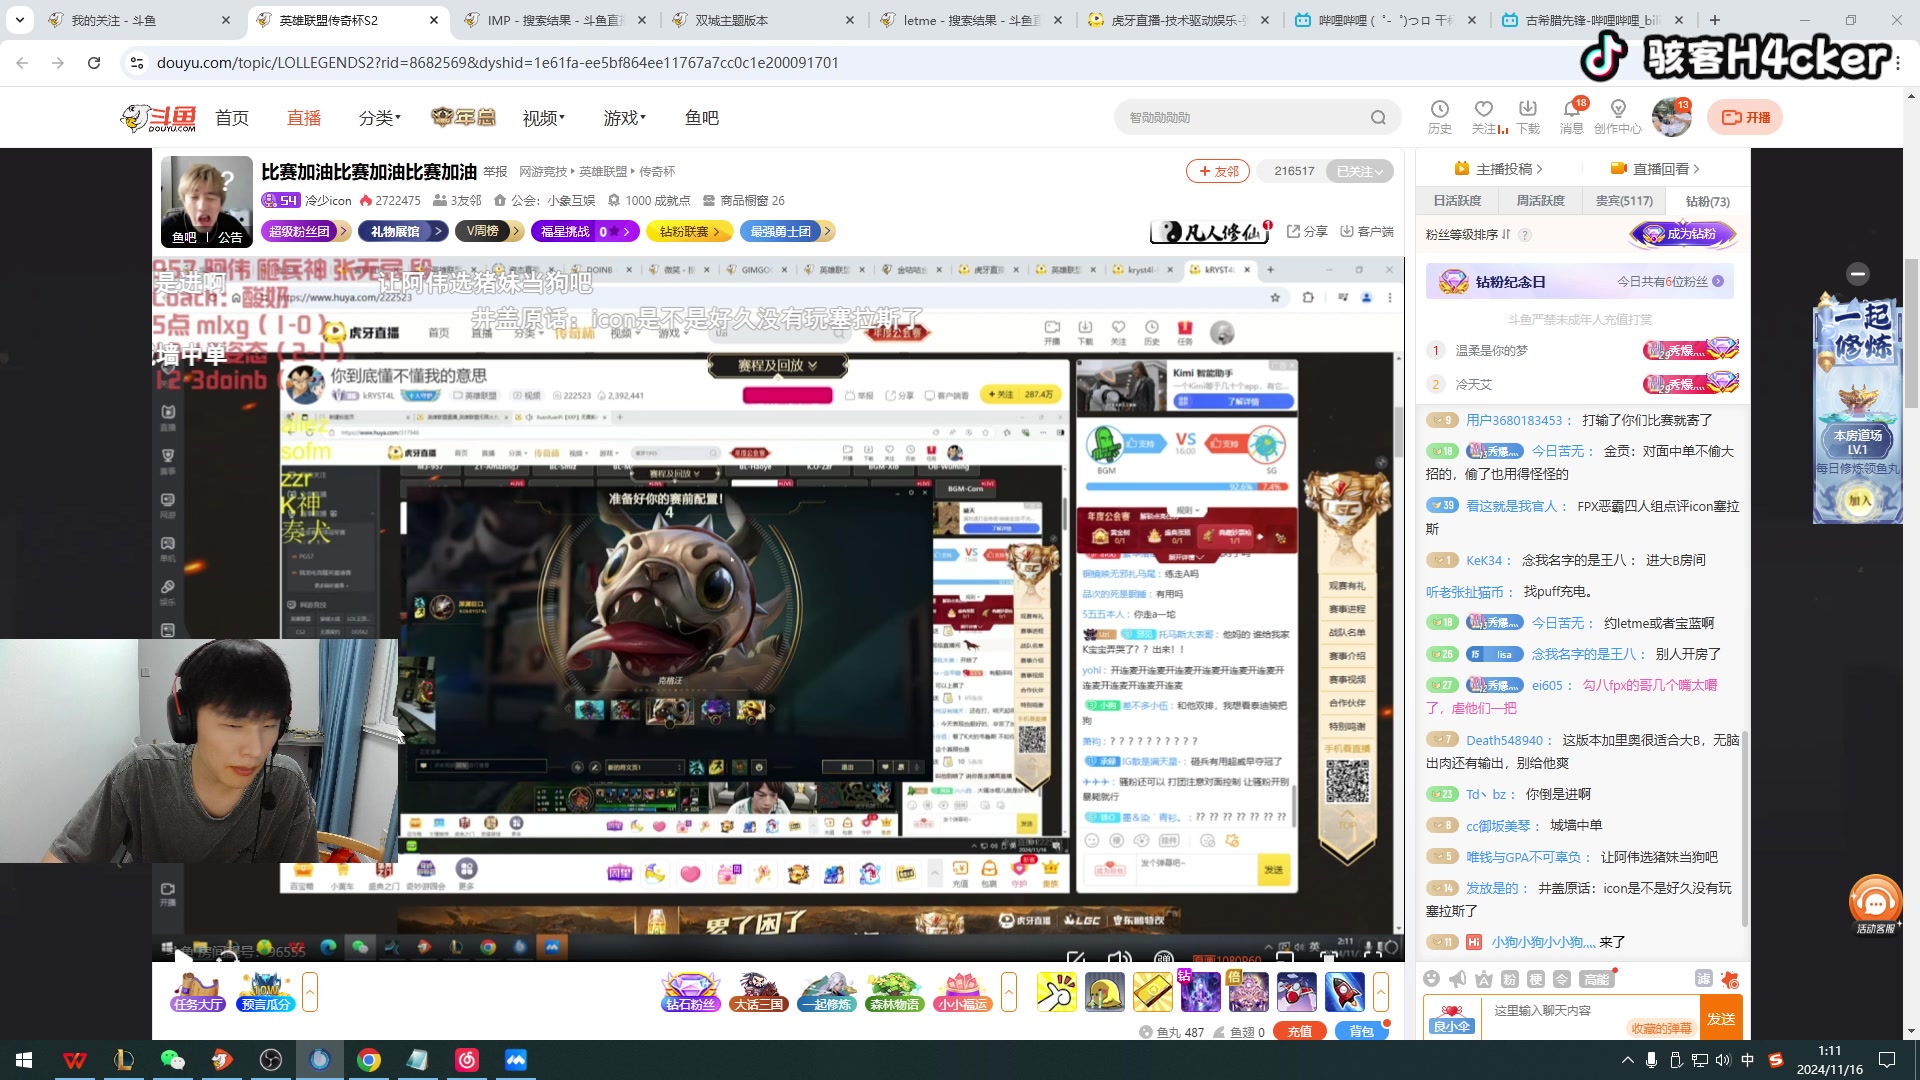Expand the 最强勇士团 badge arrow
The image size is (1920, 1080).
[827, 231]
